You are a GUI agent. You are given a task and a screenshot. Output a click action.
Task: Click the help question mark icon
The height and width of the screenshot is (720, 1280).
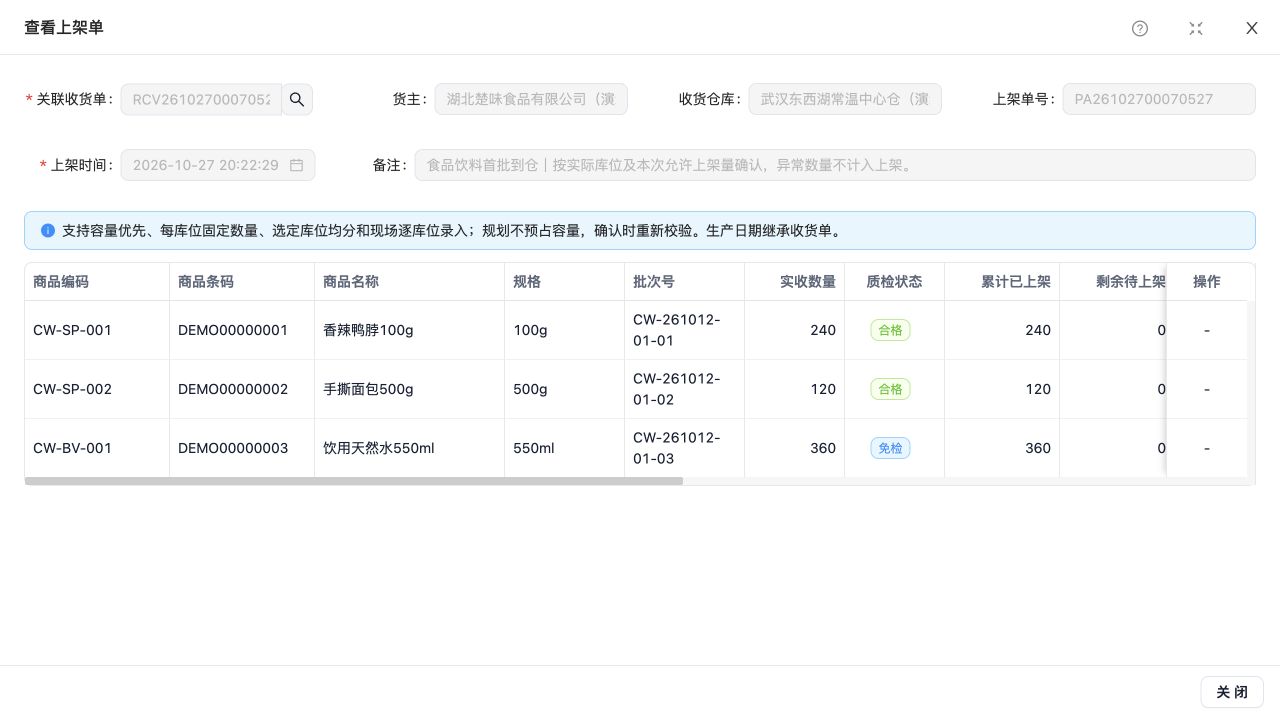(x=1140, y=28)
